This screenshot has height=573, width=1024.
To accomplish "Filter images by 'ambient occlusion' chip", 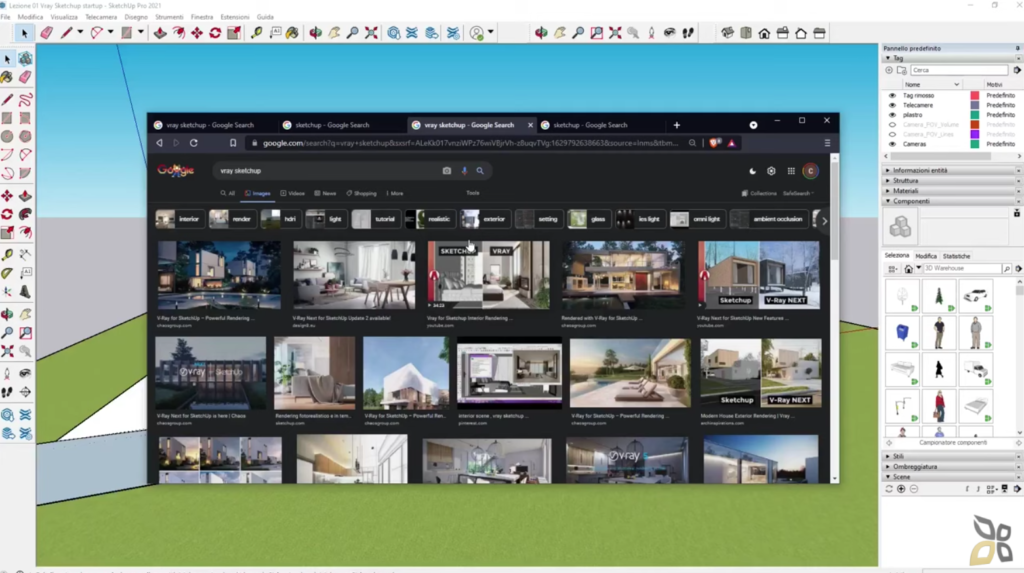I will [768, 219].
